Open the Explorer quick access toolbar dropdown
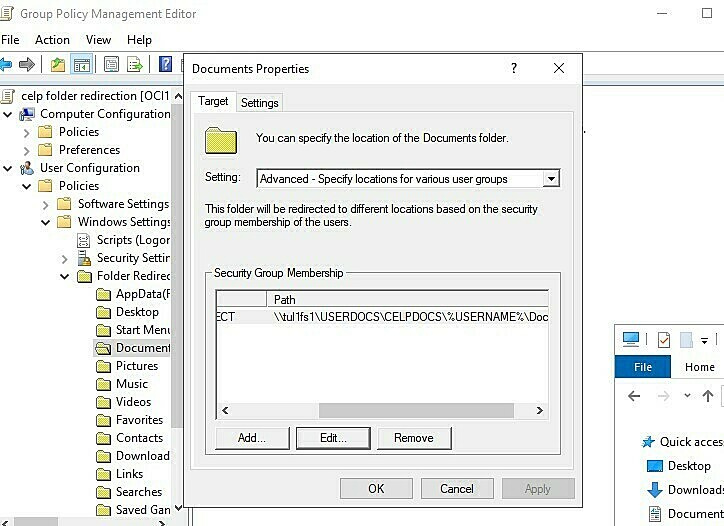Image resolution: width=724 pixels, height=526 pixels. (x=705, y=341)
